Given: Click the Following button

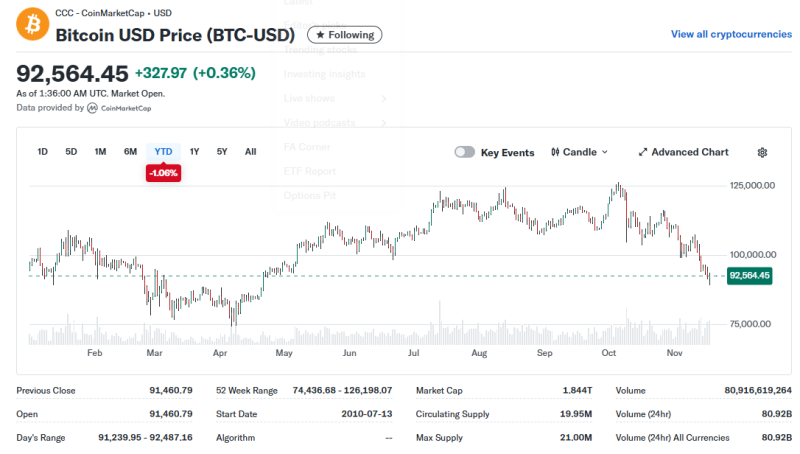Looking at the screenshot, I should click(x=344, y=35).
